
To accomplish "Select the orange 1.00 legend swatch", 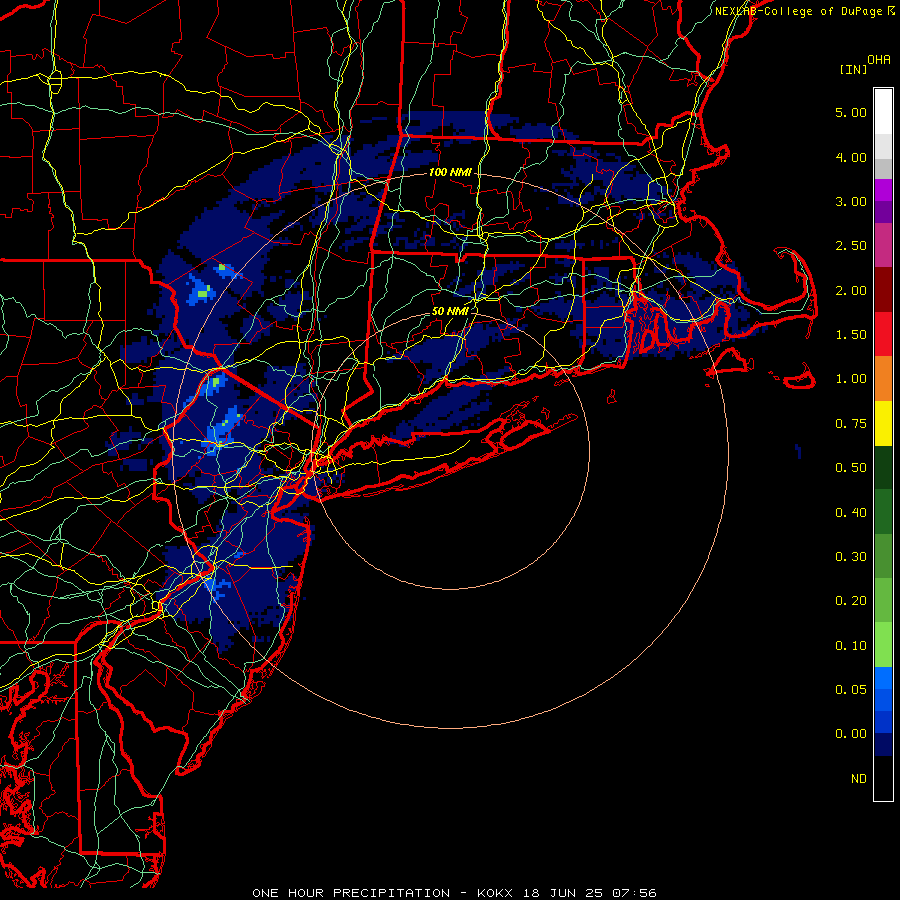I will pyautogui.click(x=883, y=378).
